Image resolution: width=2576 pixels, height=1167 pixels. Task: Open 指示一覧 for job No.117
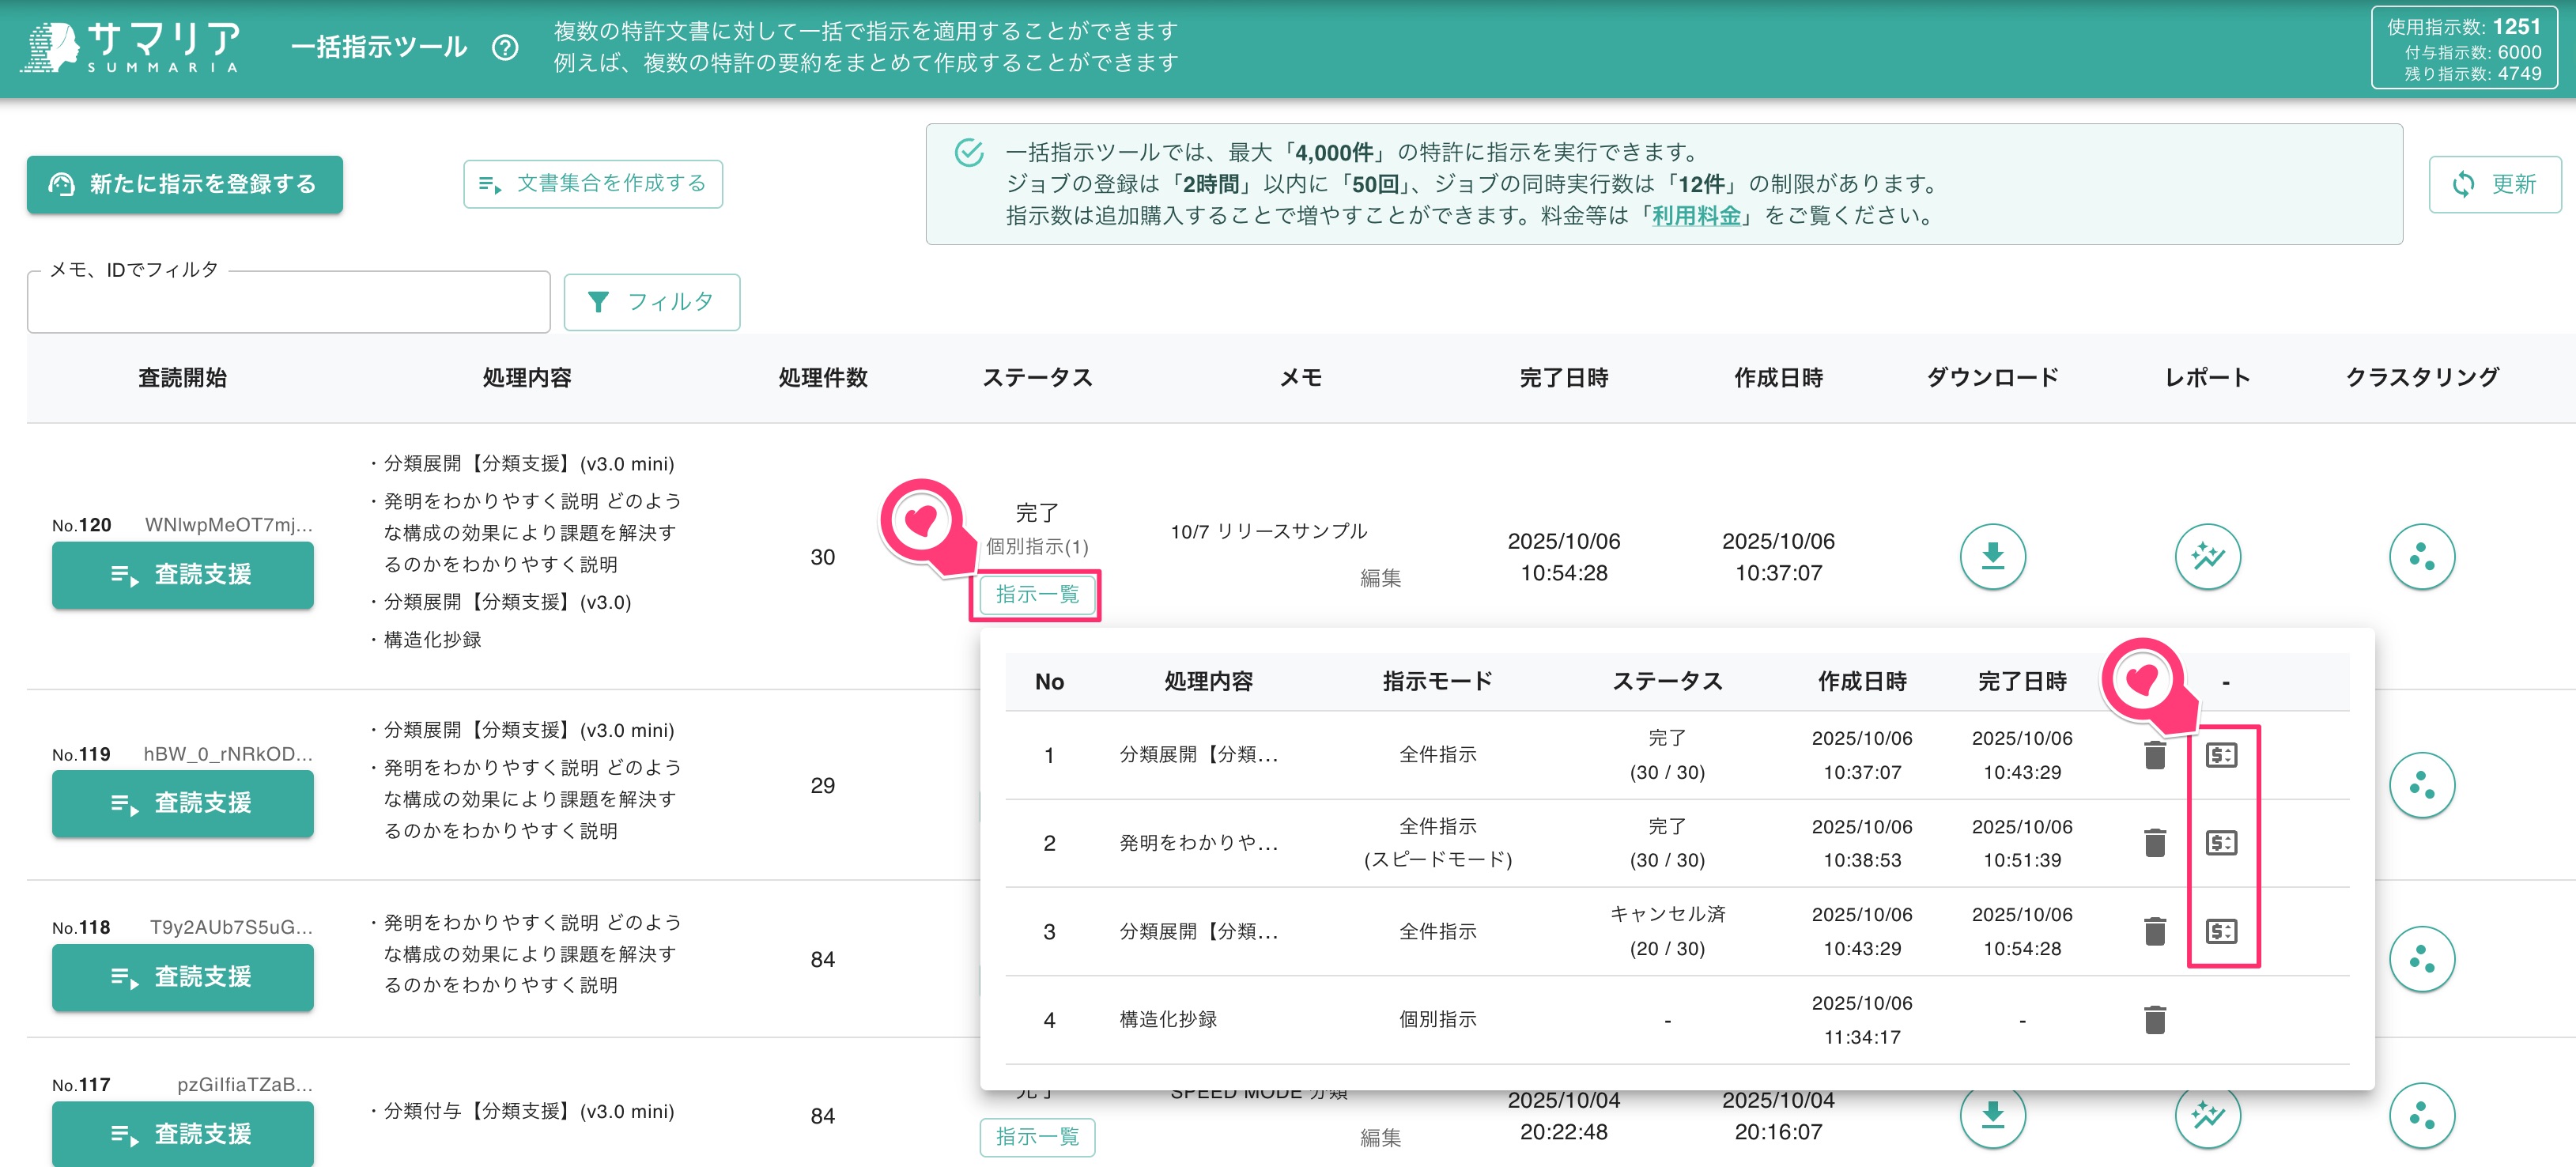pos(1037,1137)
